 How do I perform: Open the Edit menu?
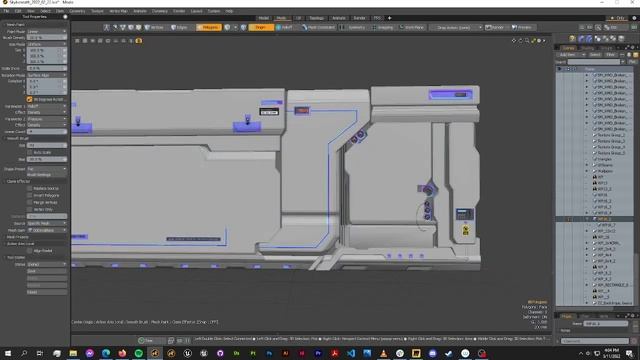pos(18,11)
